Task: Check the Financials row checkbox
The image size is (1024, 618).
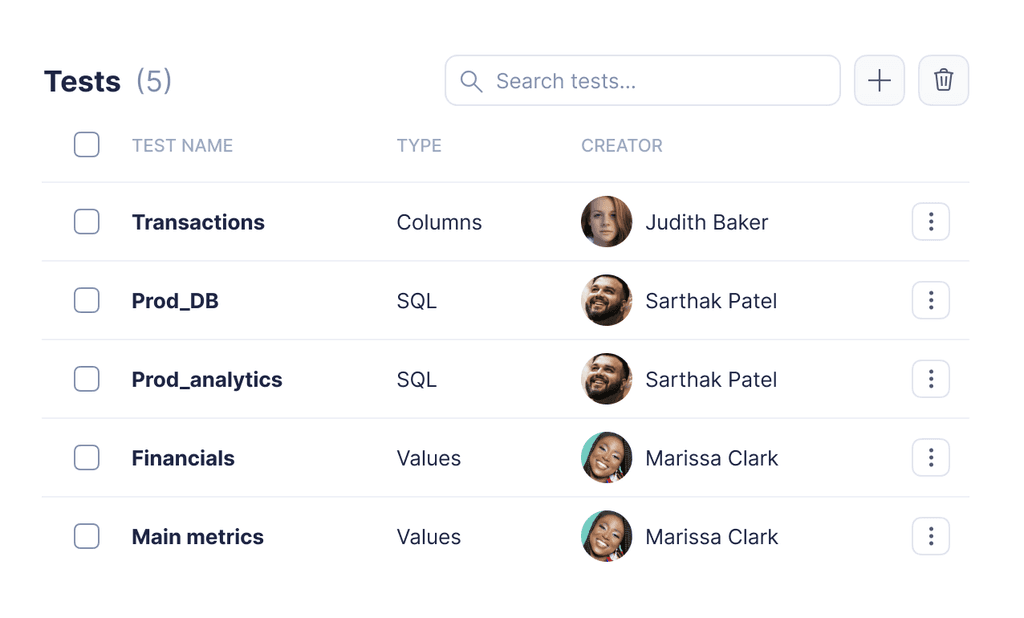Action: tap(87, 457)
